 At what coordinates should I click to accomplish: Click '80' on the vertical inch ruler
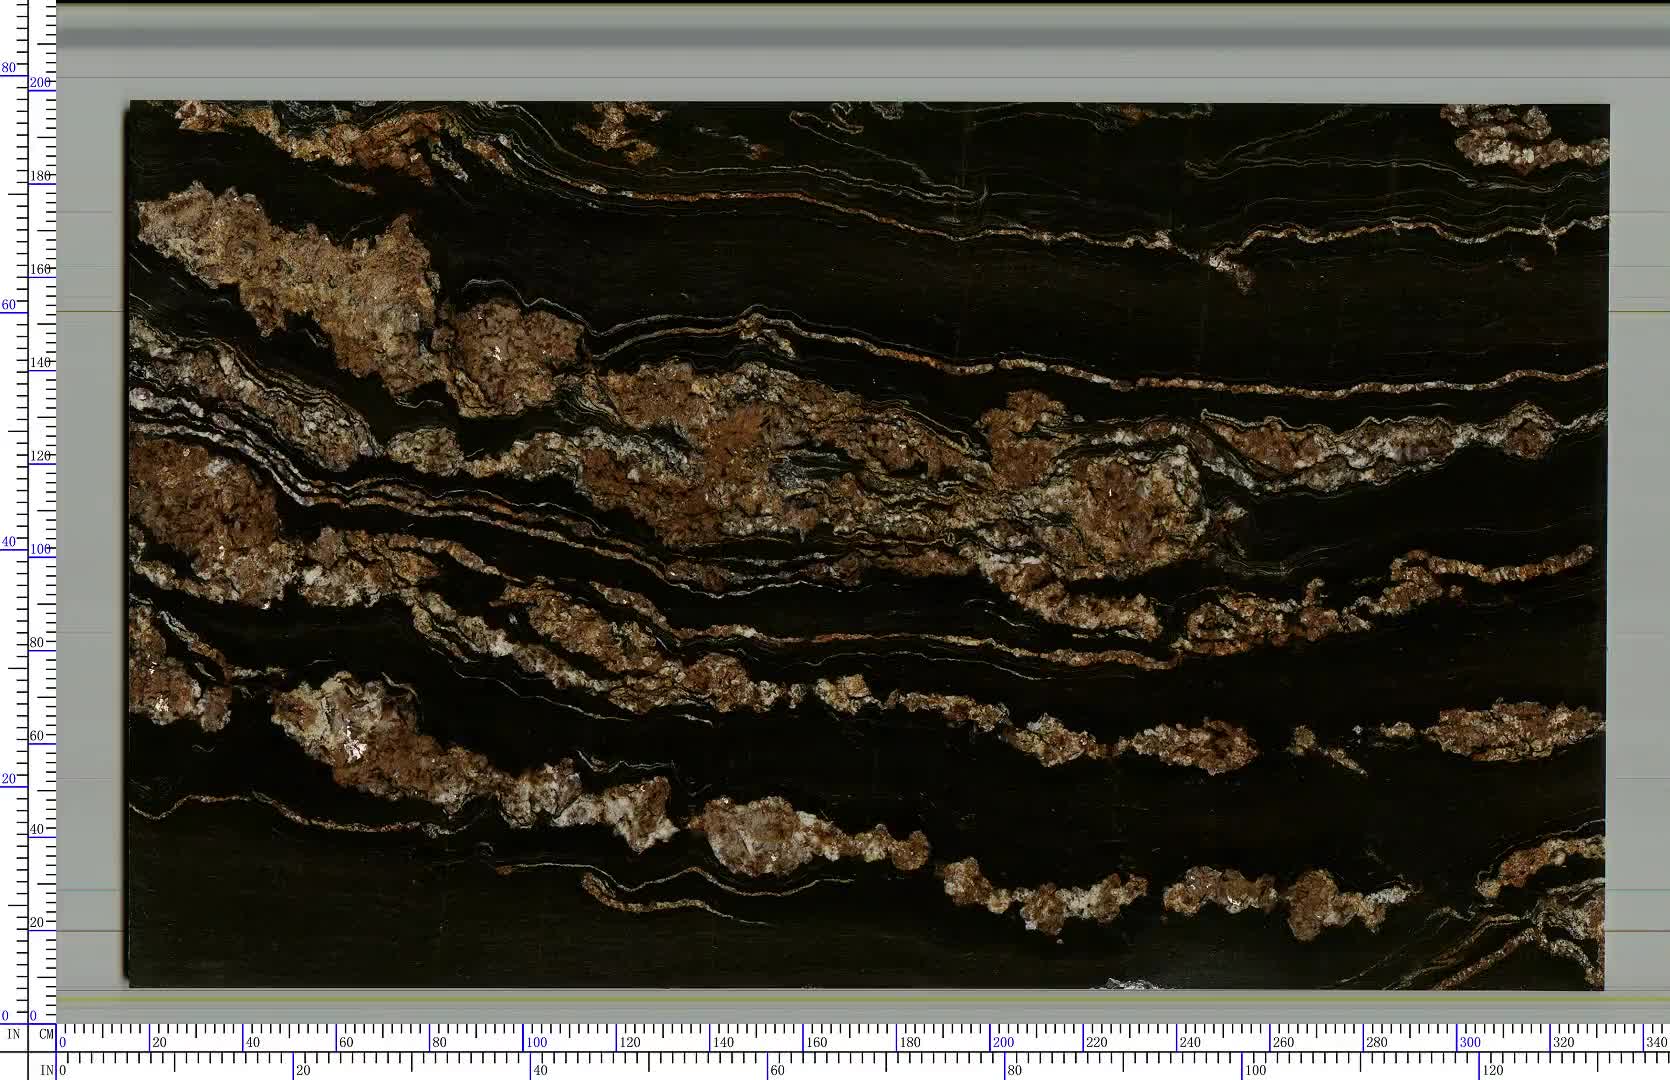coord(9,68)
